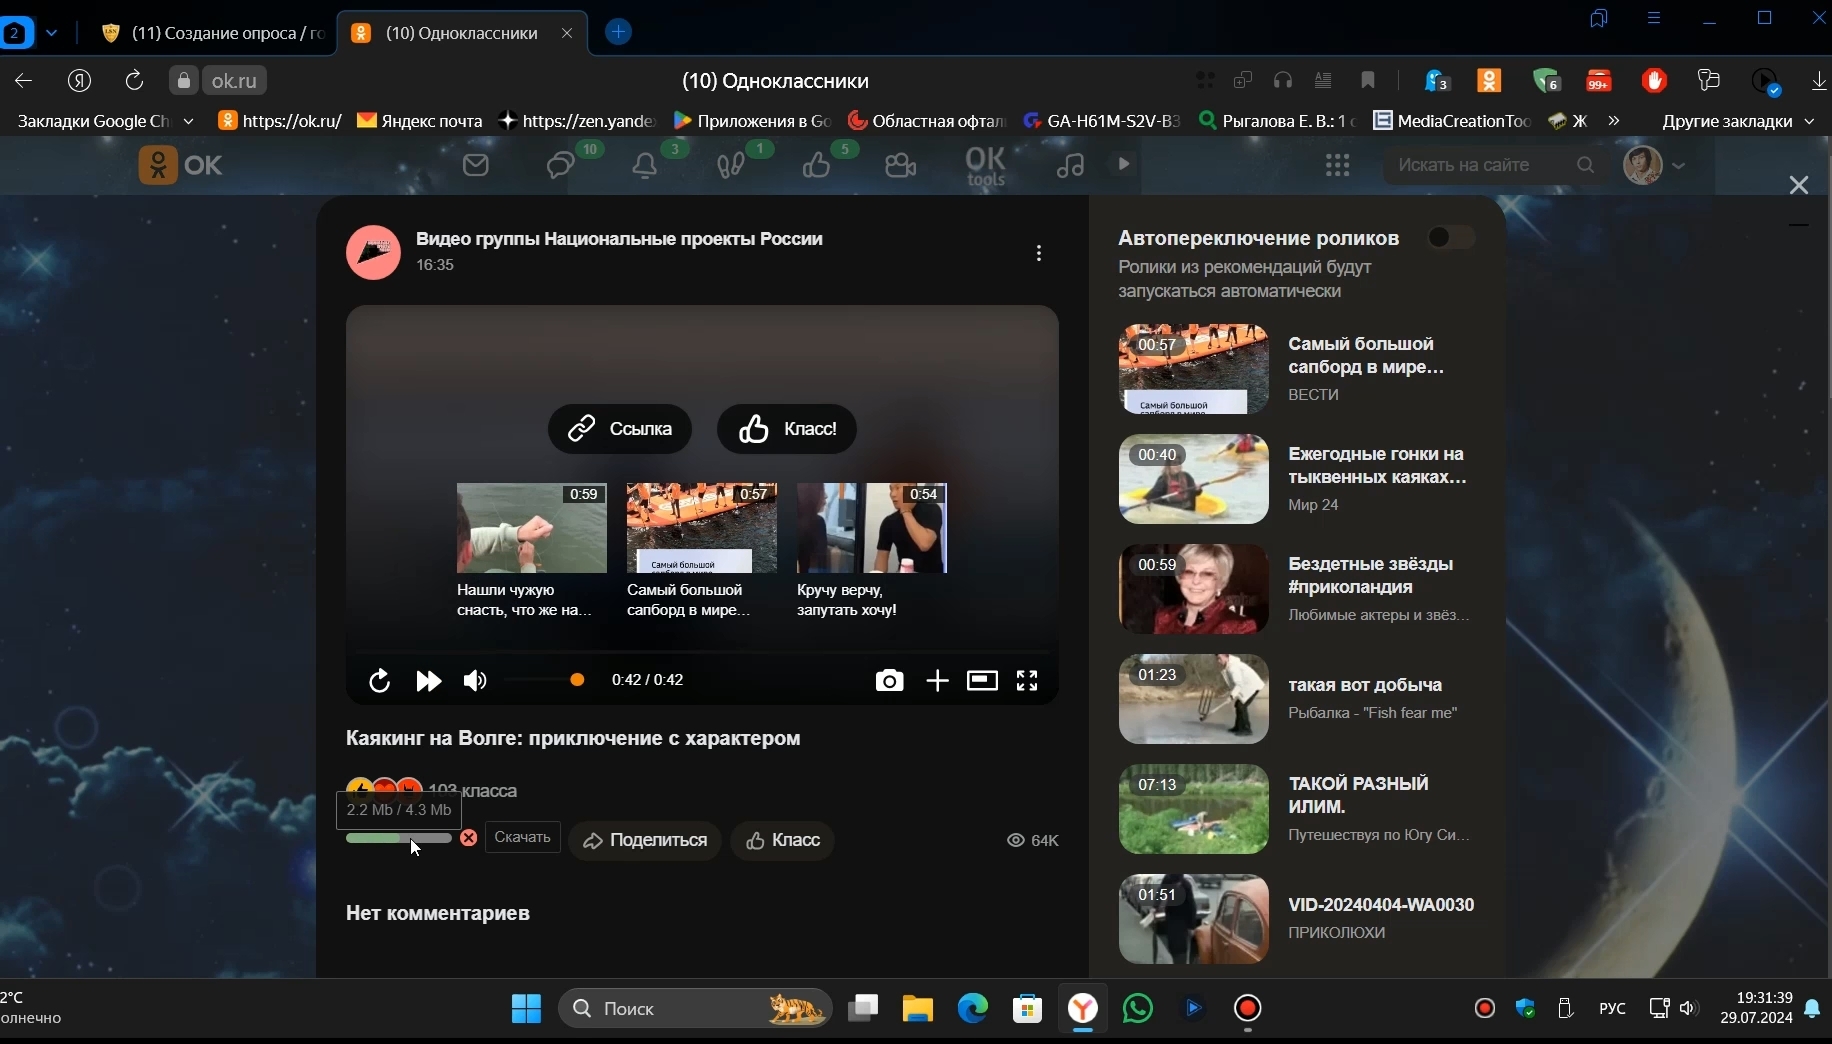Screen dimensions: 1832x1044
Task: Open the гонки на тыквенных каяках thumbnail
Action: coord(1191,480)
